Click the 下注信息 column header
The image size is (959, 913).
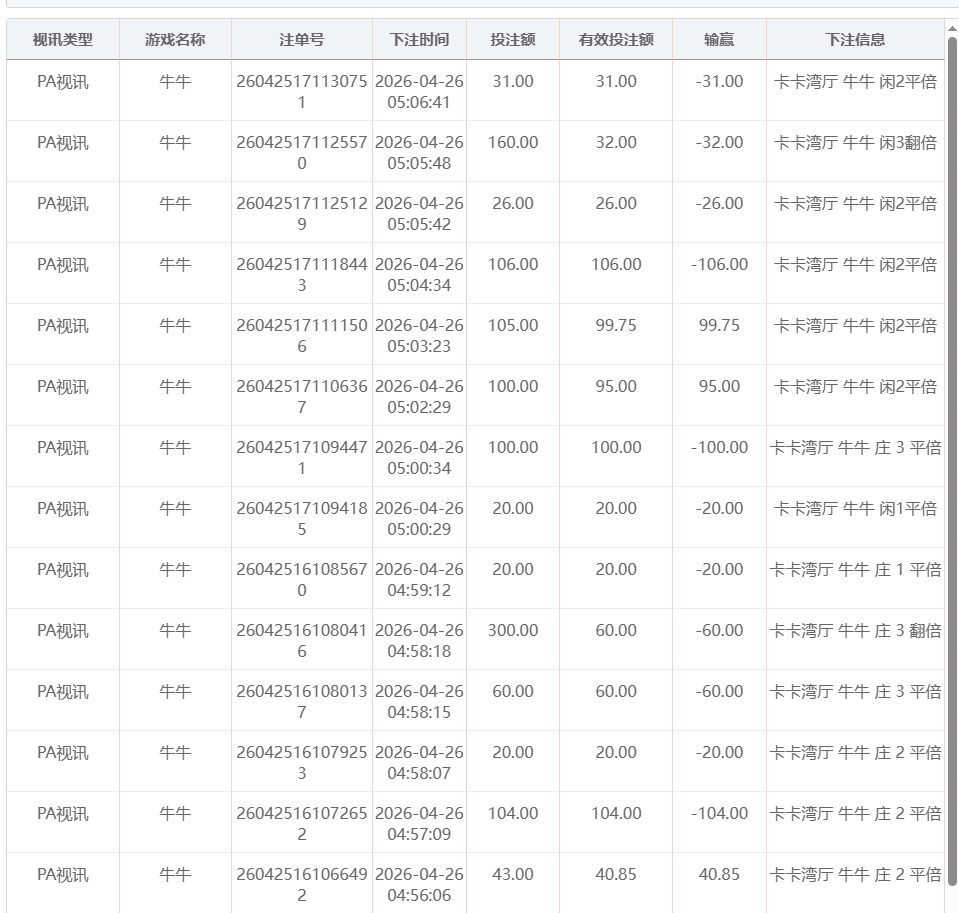tap(855, 40)
